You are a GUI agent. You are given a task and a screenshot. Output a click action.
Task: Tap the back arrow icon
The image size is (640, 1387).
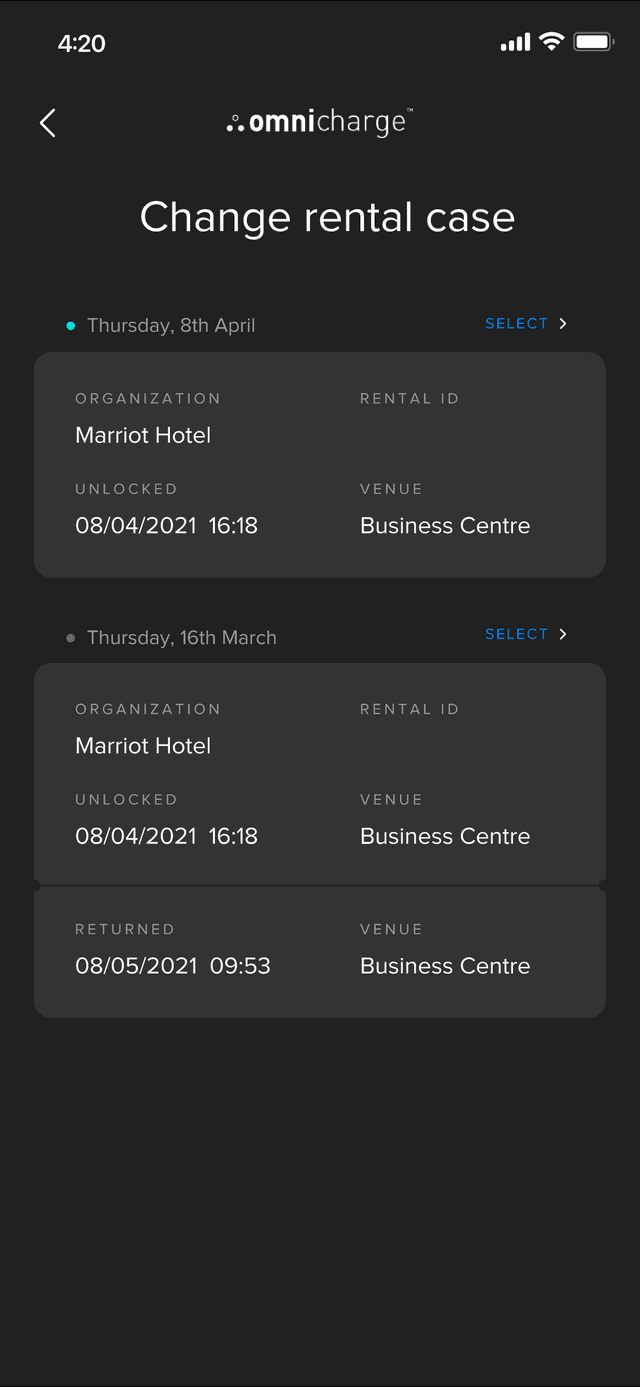tap(47, 123)
